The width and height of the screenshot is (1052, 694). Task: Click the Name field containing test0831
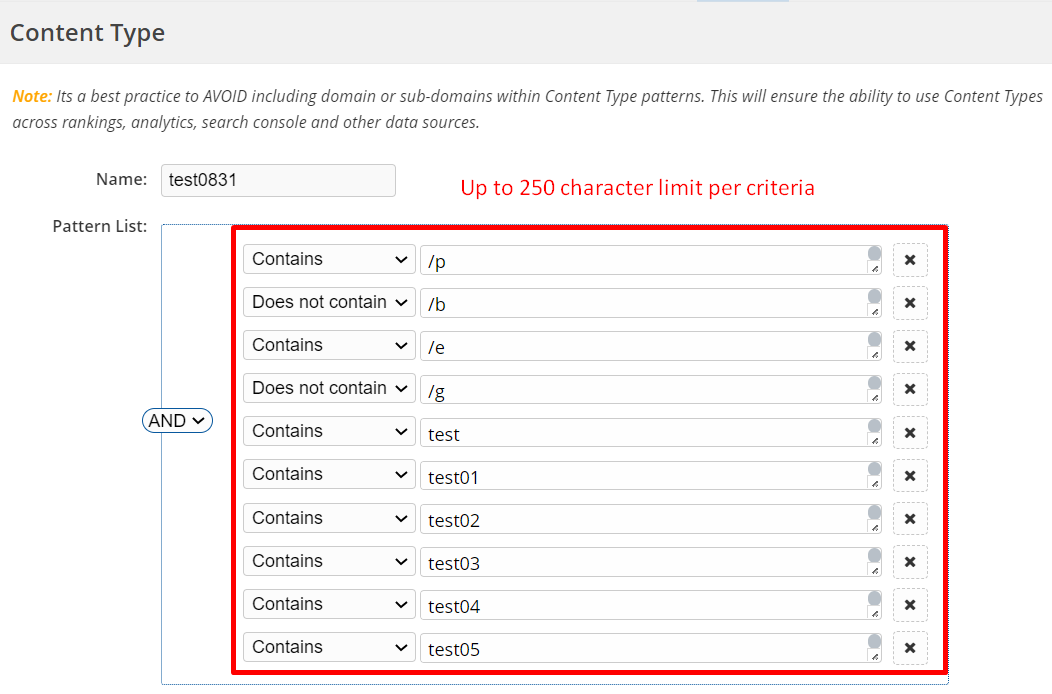(278, 180)
